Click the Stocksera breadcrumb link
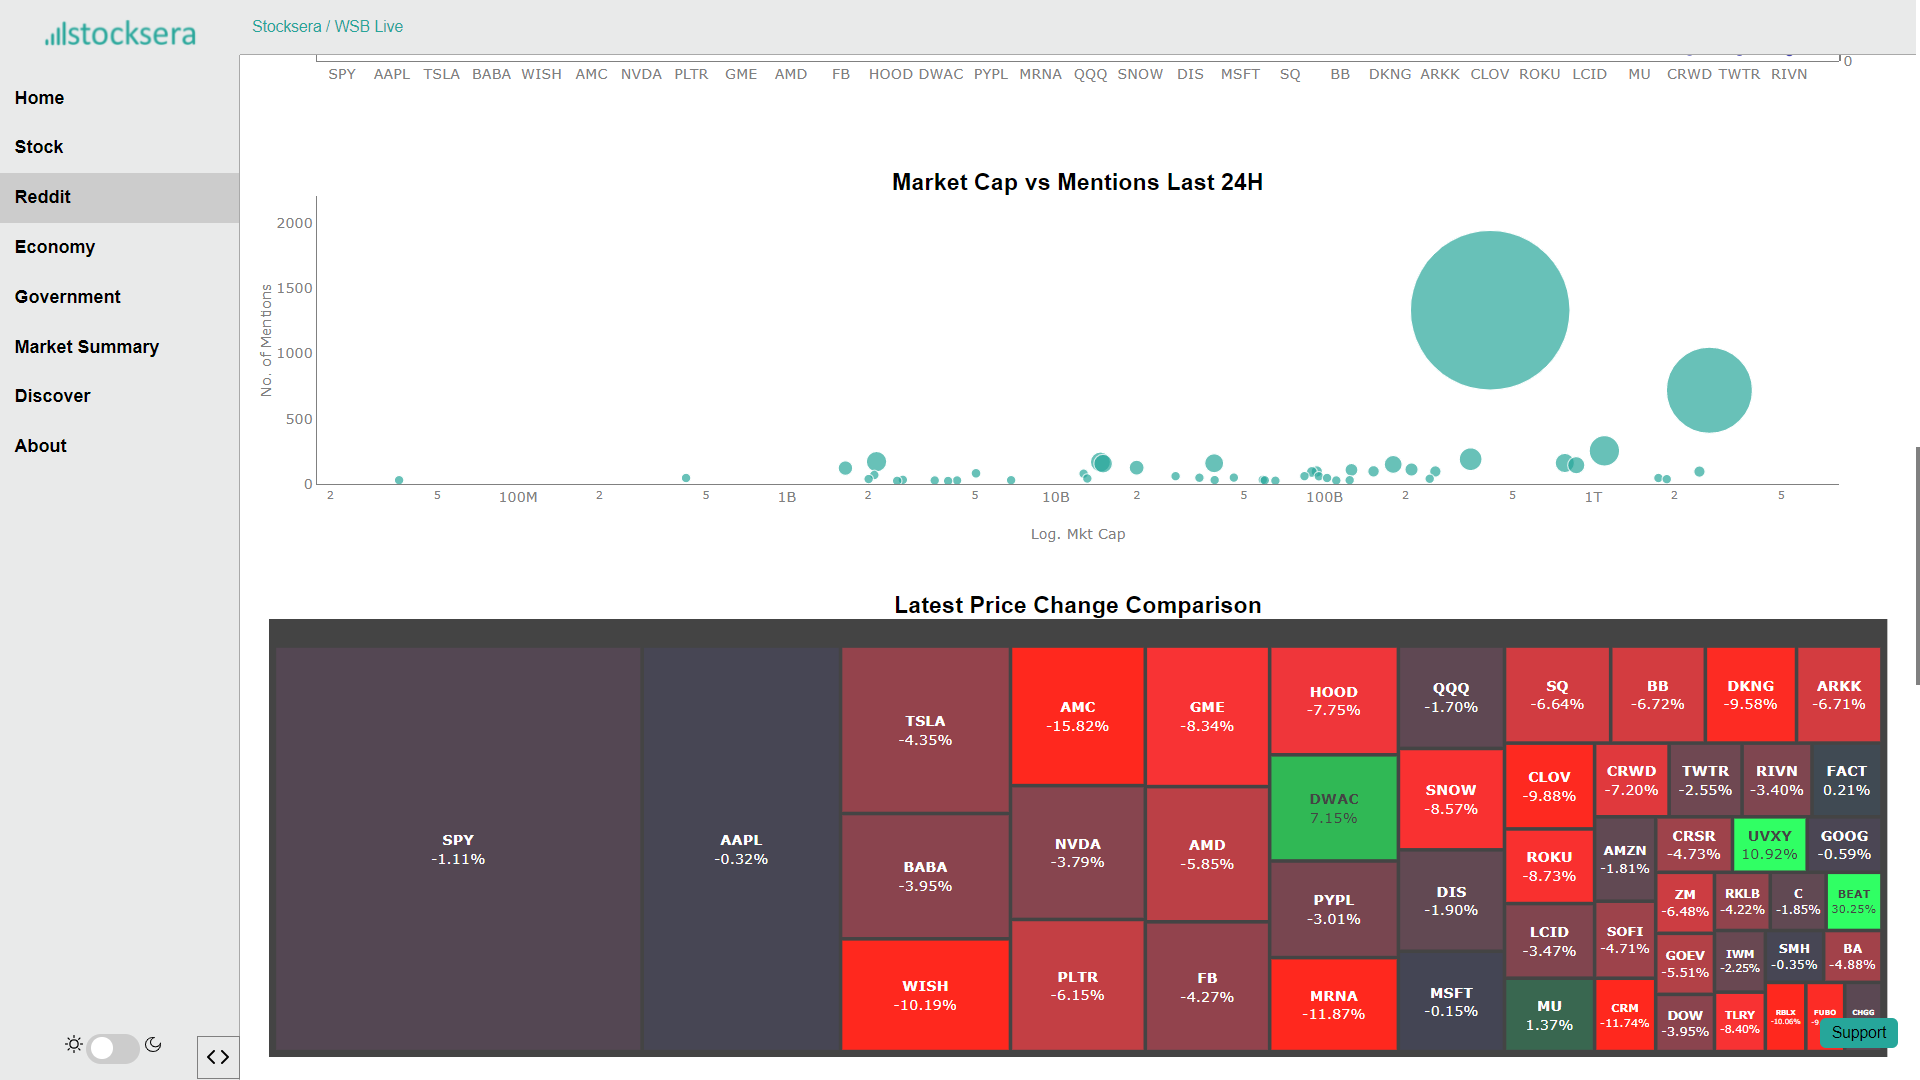1920x1080 pixels. (286, 27)
